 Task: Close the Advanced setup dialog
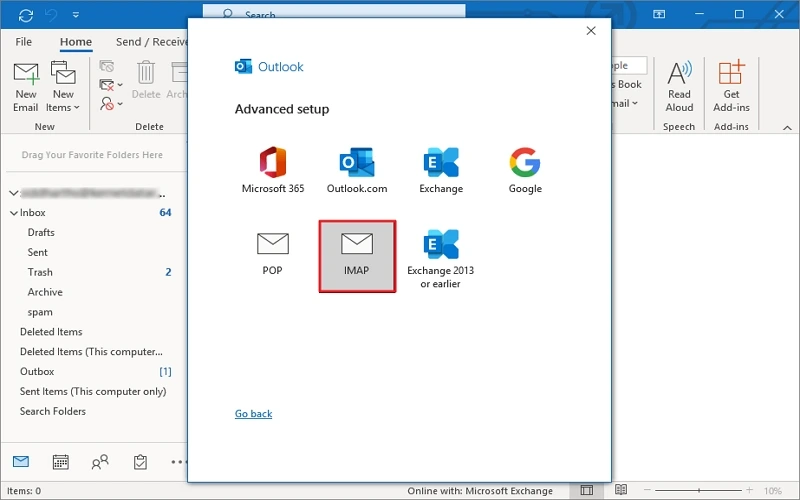point(591,31)
